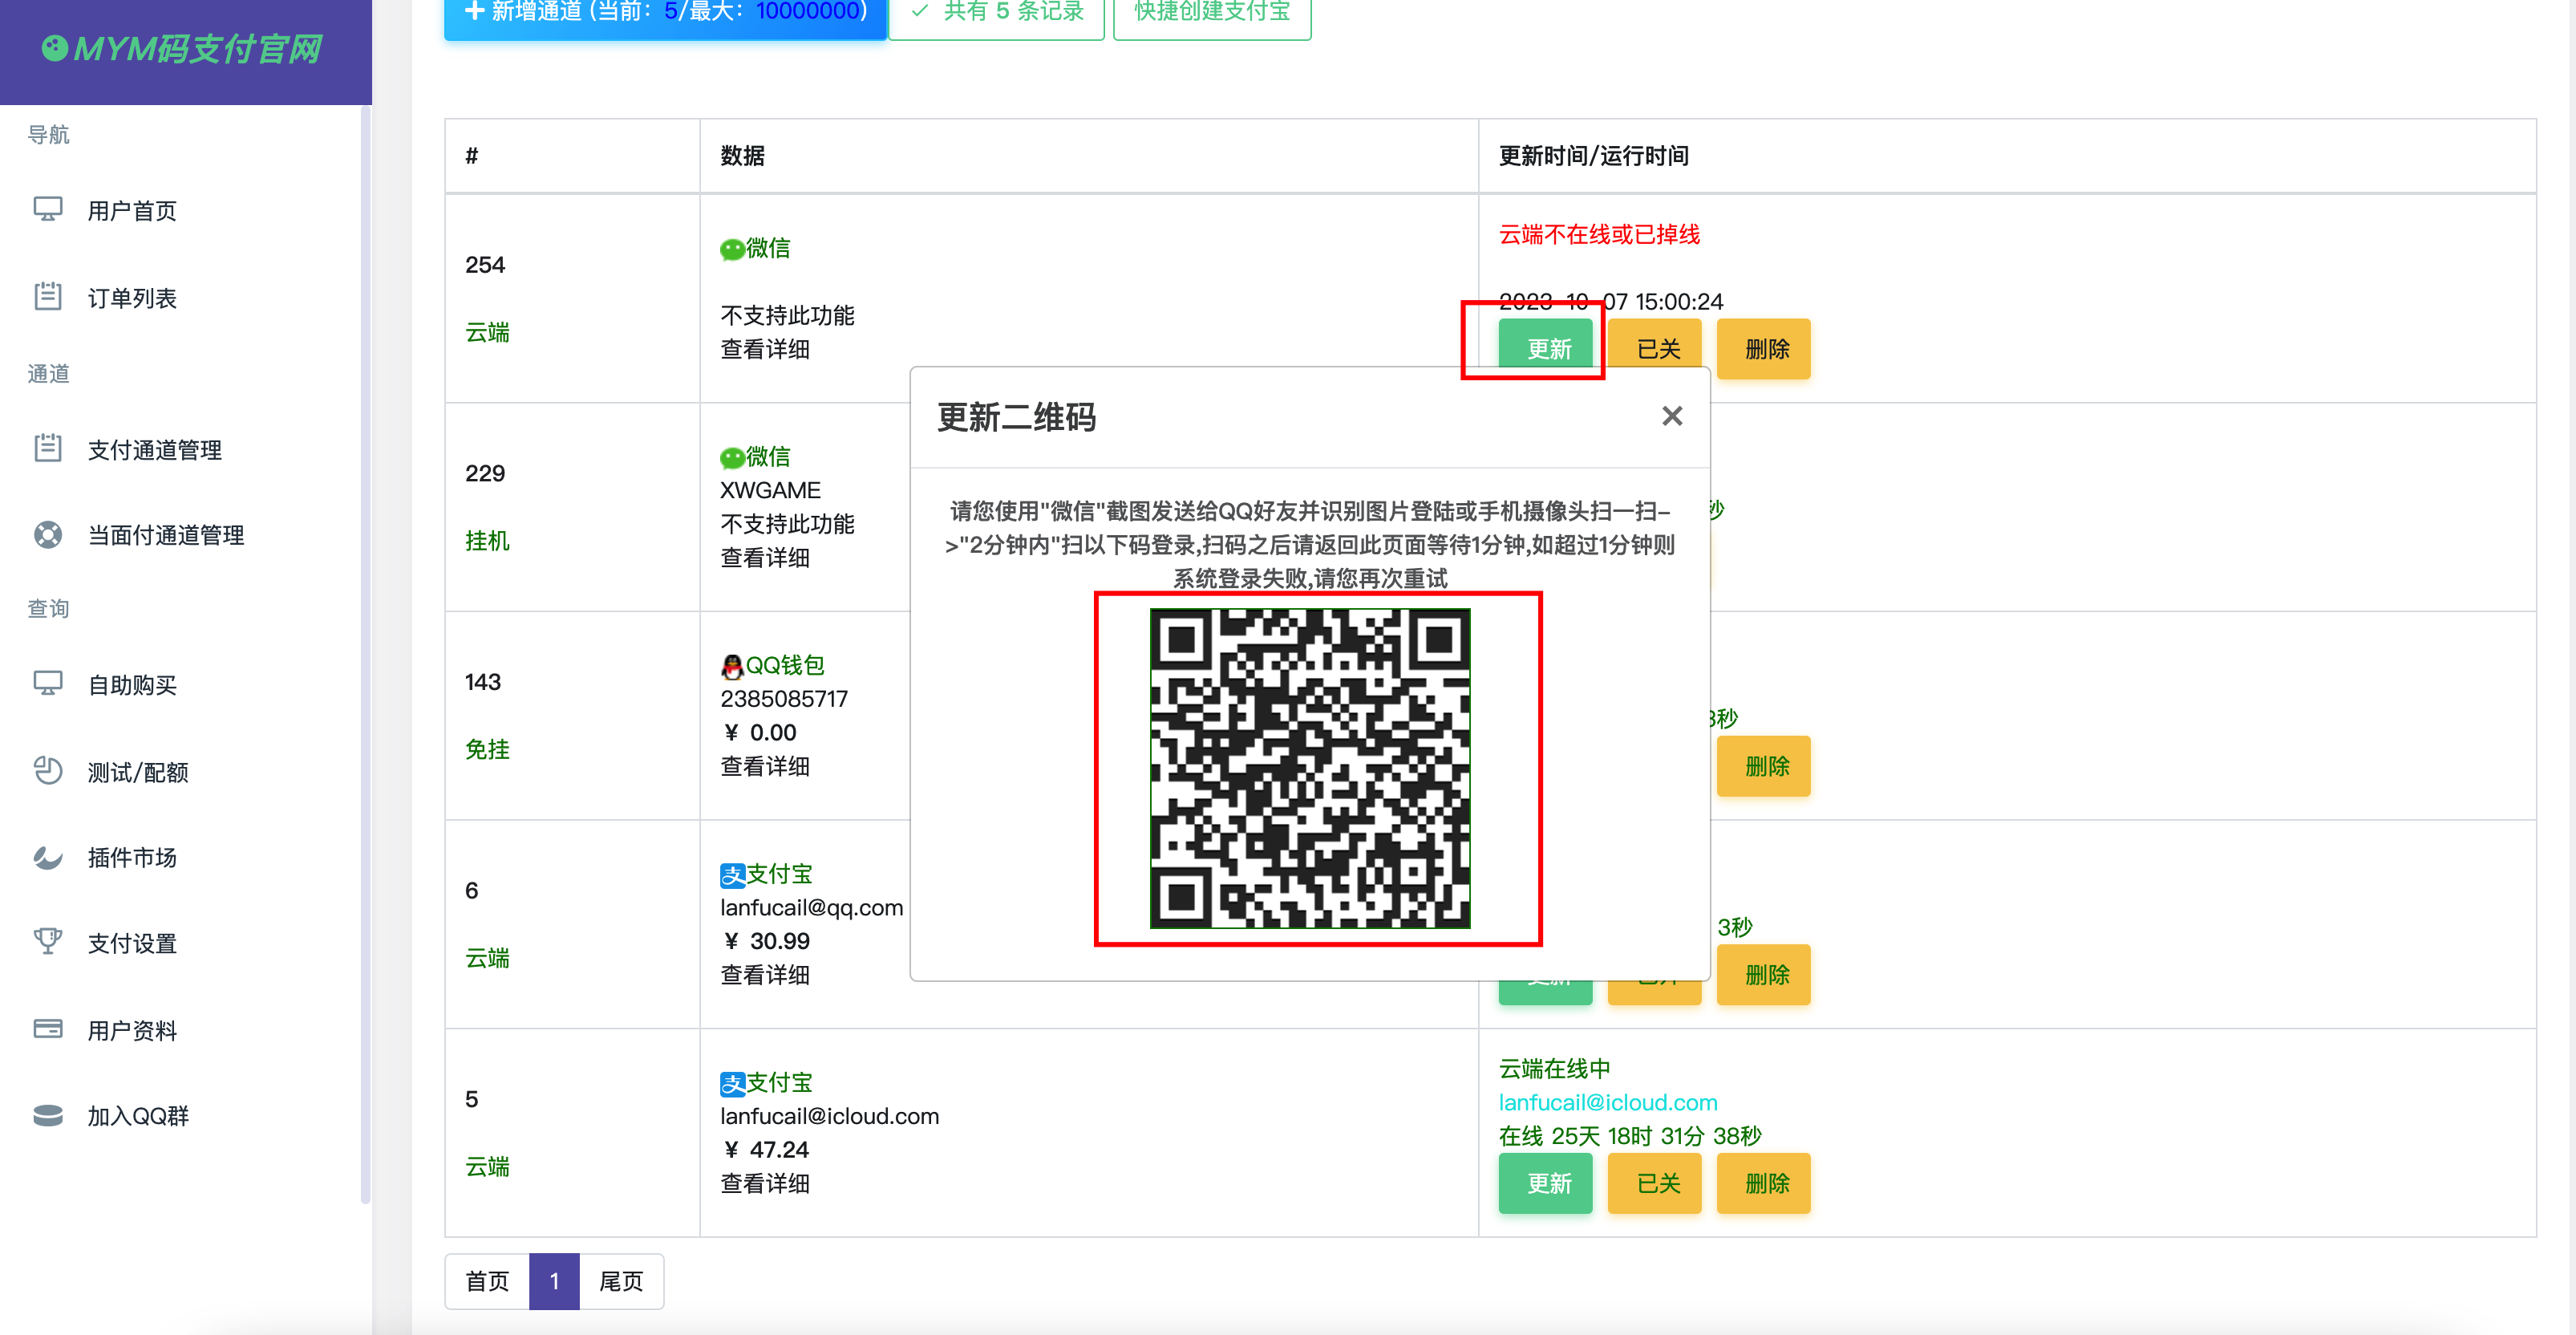
Task: View 查看详细 for XWGAME row
Action: (x=765, y=557)
